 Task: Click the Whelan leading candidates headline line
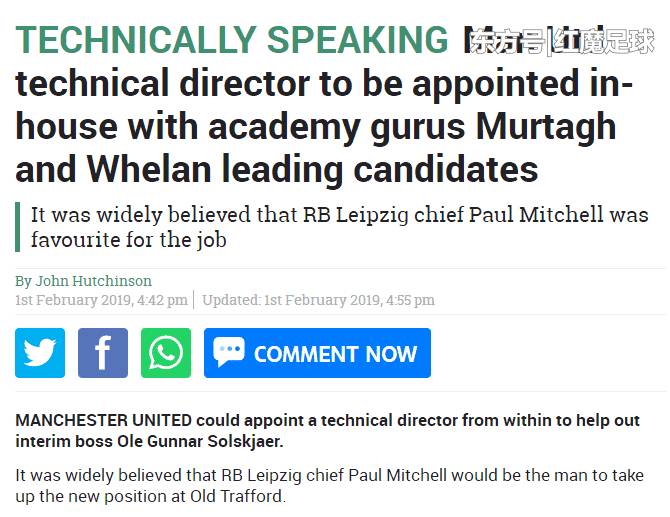(x=276, y=170)
